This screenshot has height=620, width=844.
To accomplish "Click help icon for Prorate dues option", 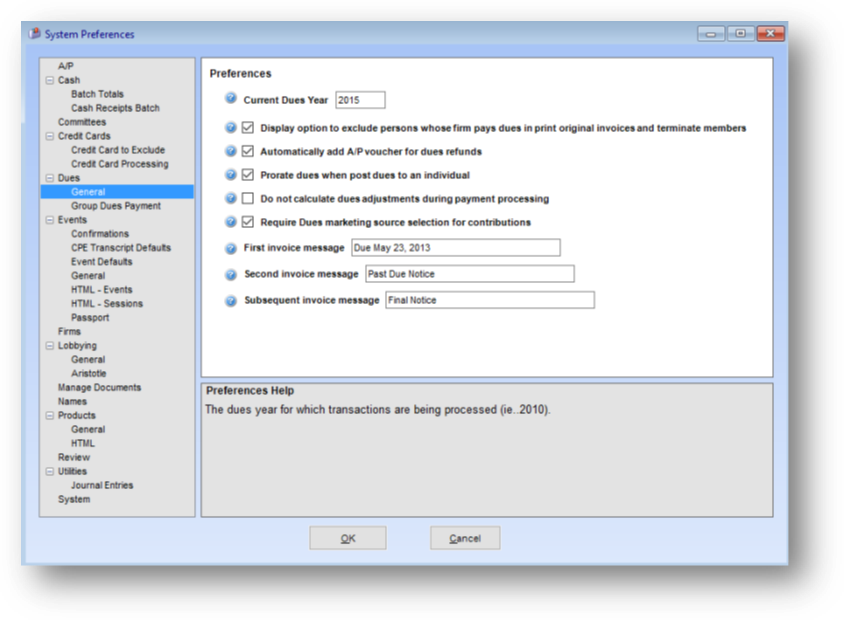I will tap(230, 175).
